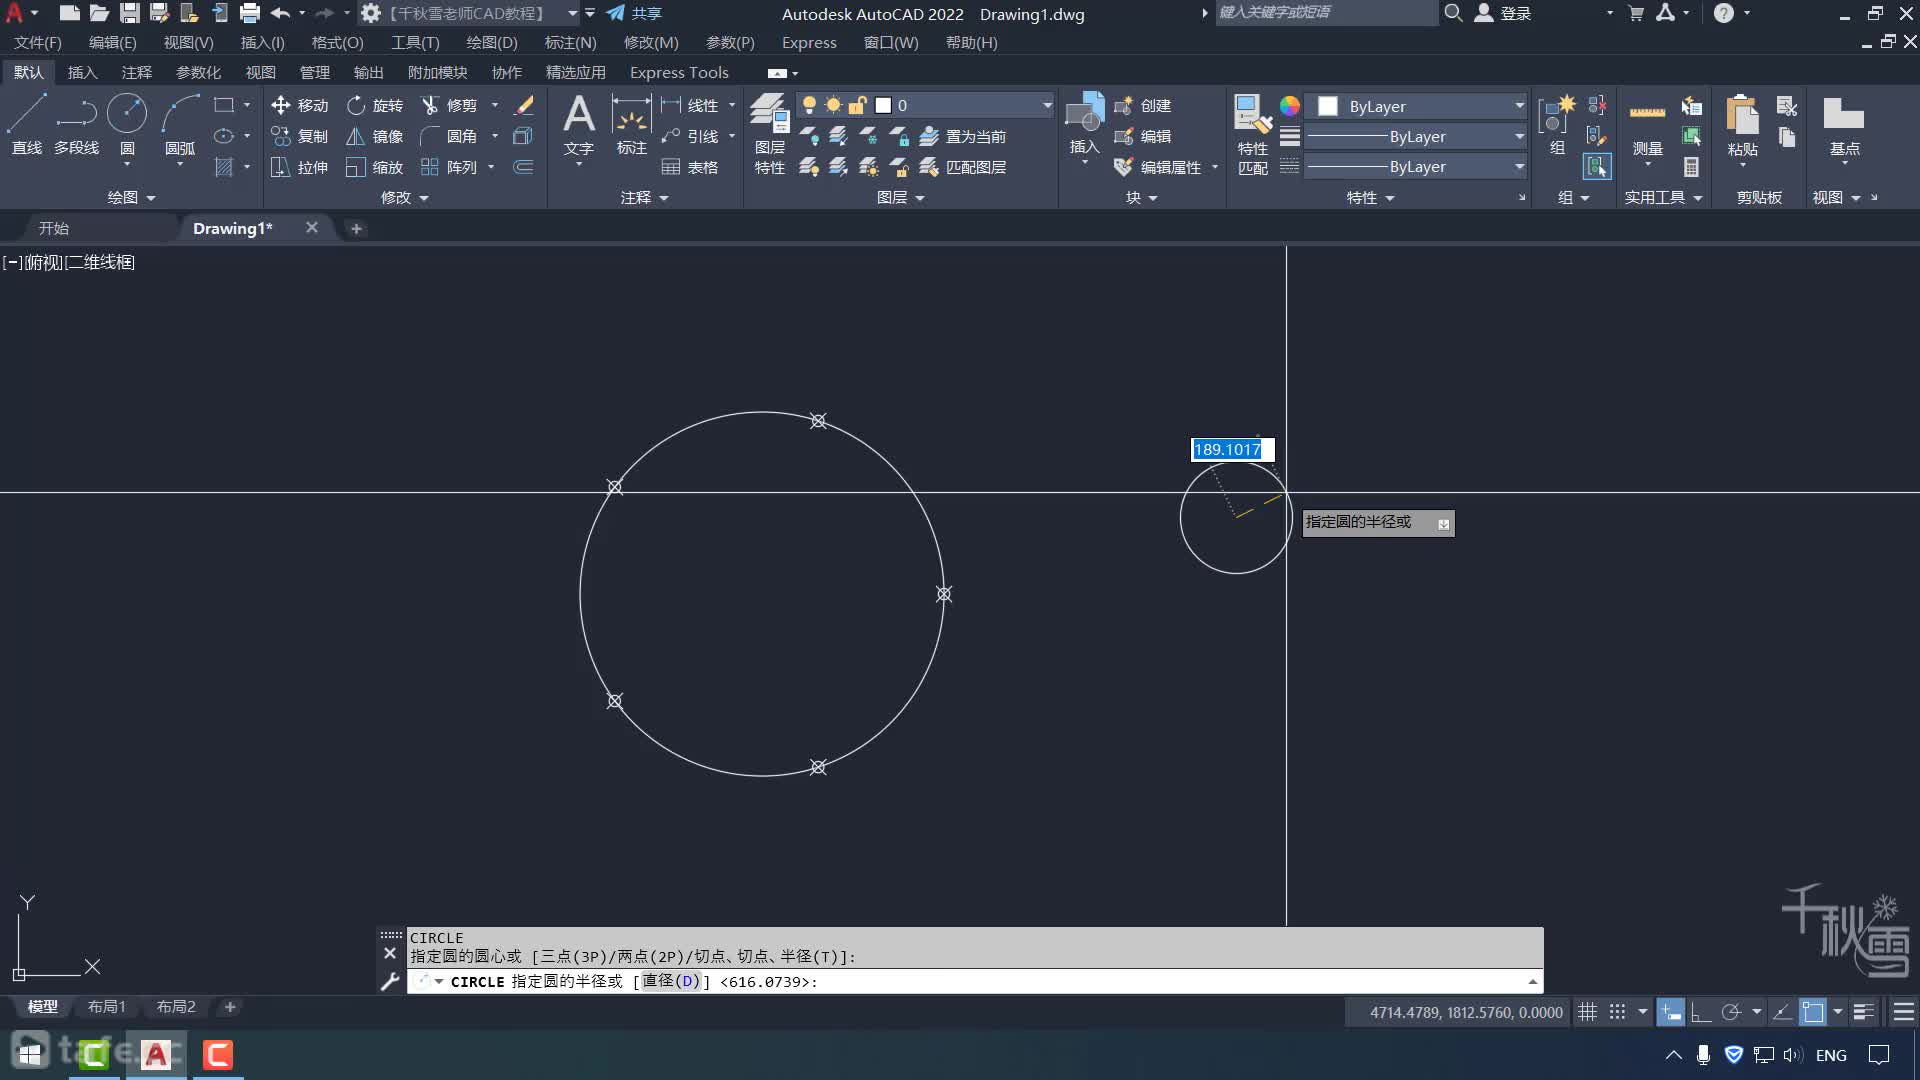The height and width of the screenshot is (1080, 1920).
Task: Click the 置为当前 button
Action: (x=962, y=136)
